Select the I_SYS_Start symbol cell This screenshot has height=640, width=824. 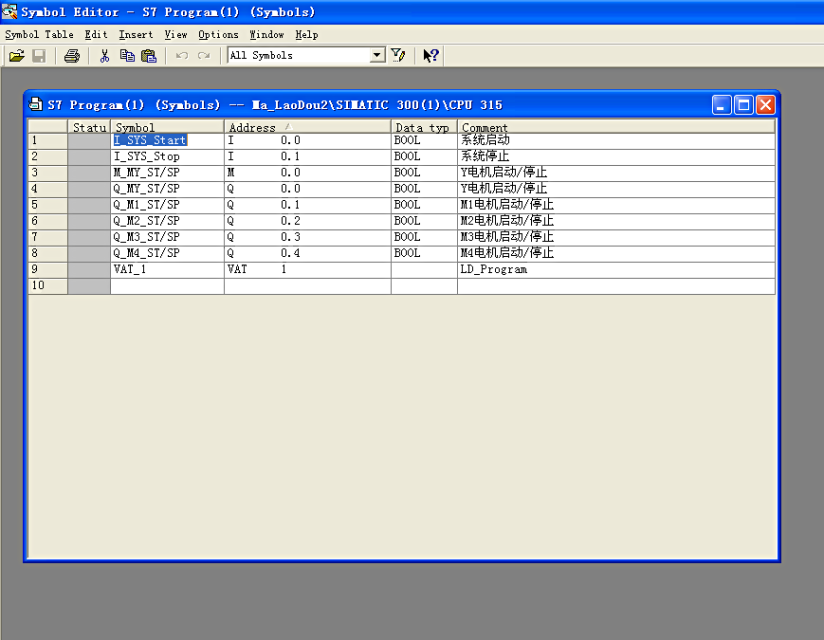(167, 140)
